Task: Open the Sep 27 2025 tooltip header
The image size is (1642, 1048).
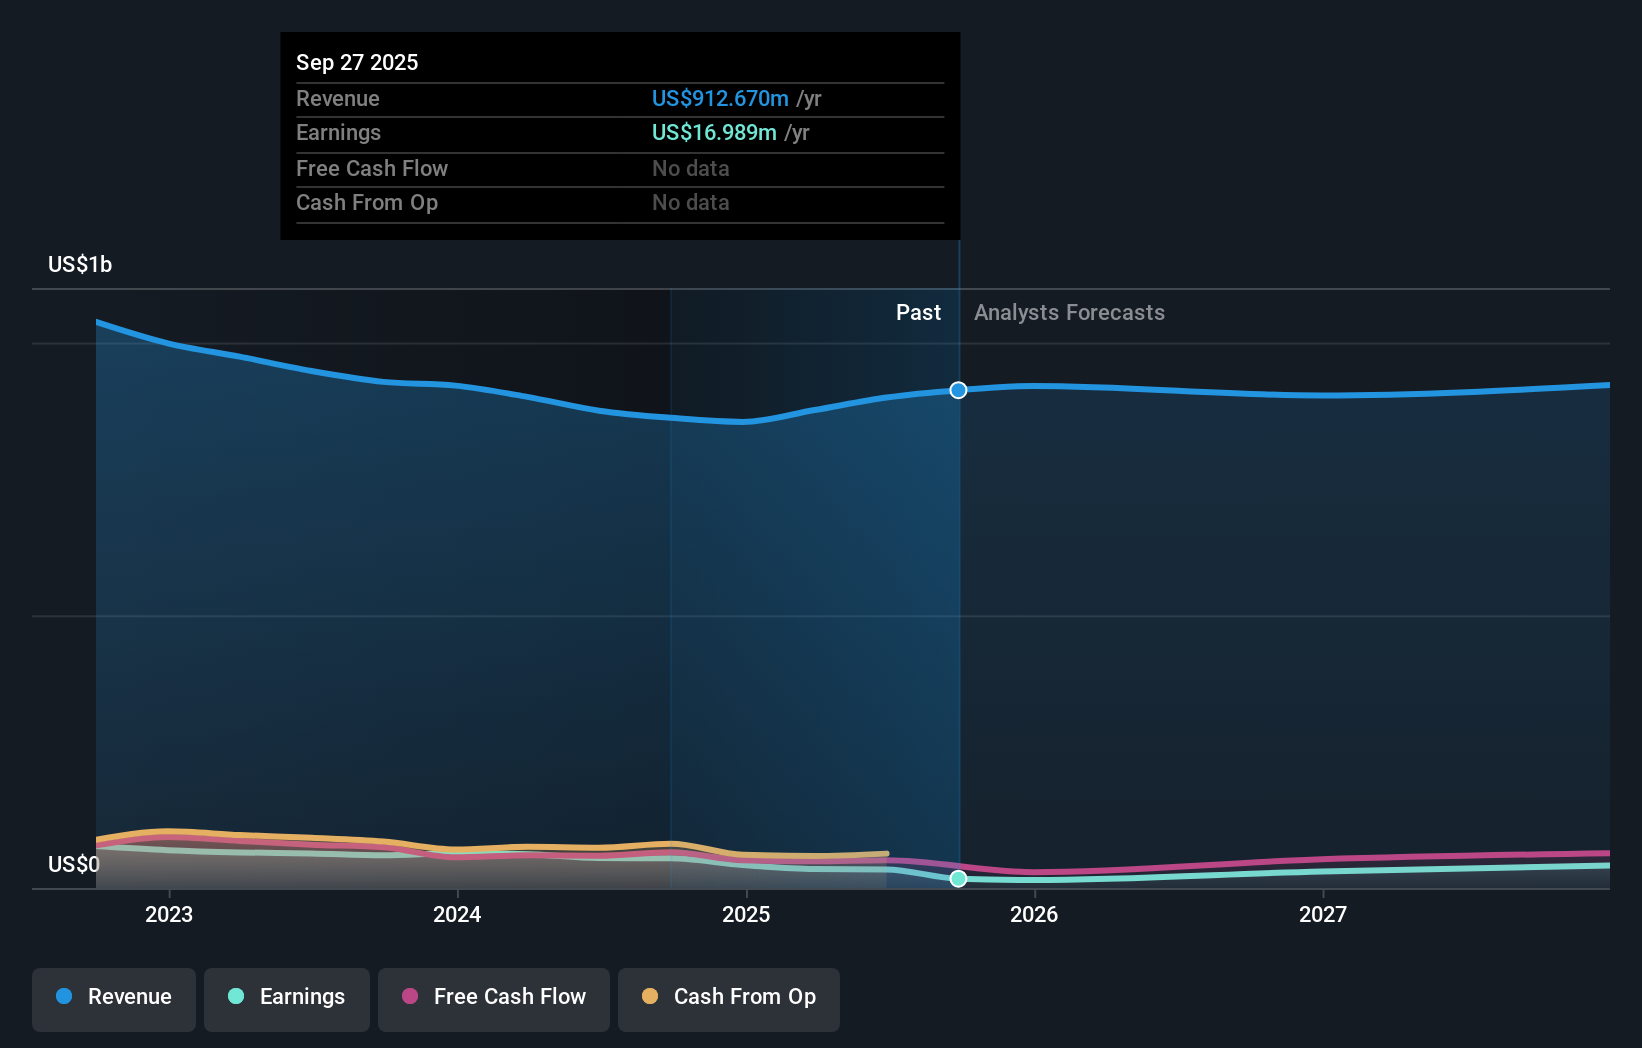Action: coord(357,62)
